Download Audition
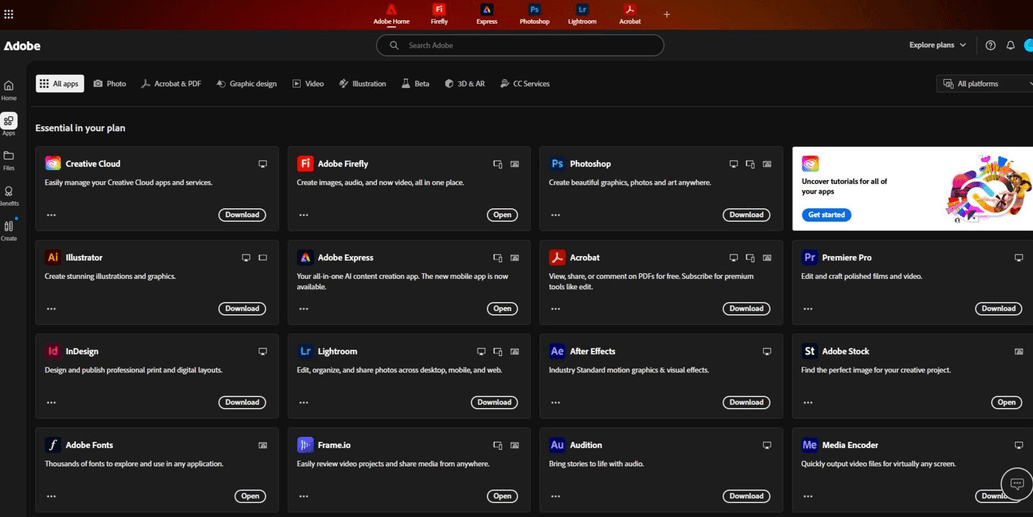1033x517 pixels. pyautogui.click(x=746, y=496)
